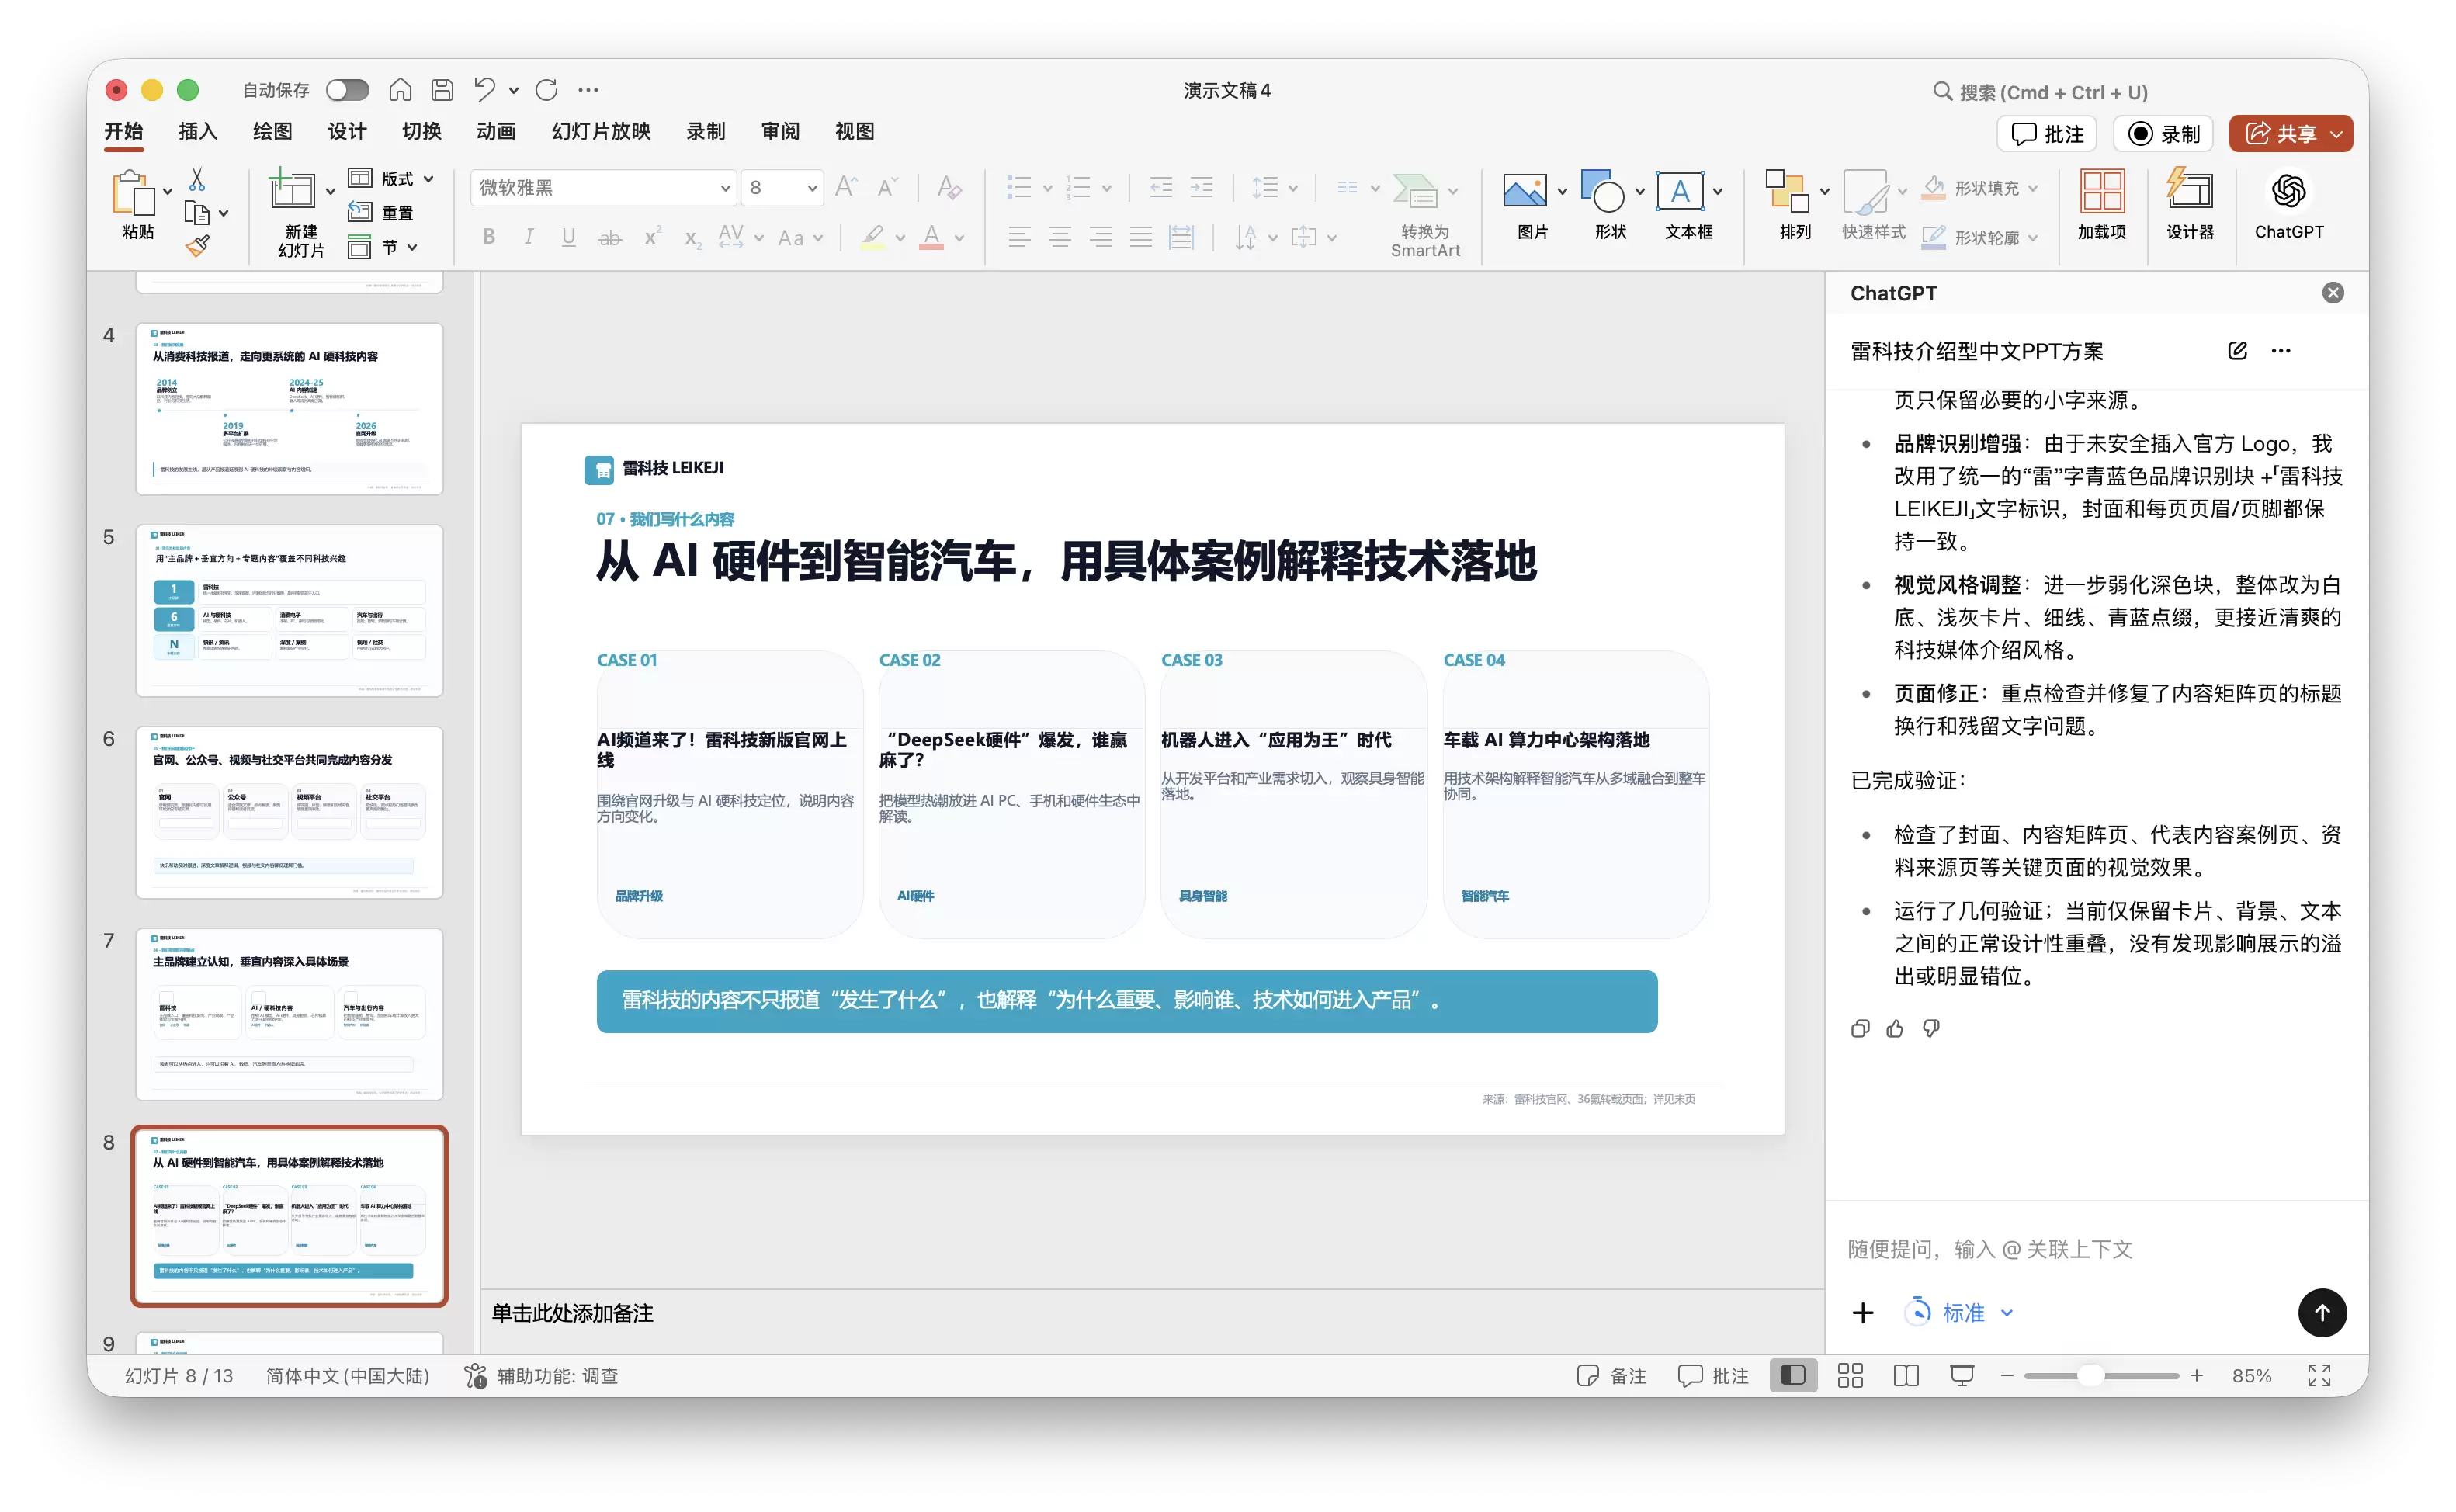Toggle Strikethrough formatting
This screenshot has height=1512, width=2456.
609,238
